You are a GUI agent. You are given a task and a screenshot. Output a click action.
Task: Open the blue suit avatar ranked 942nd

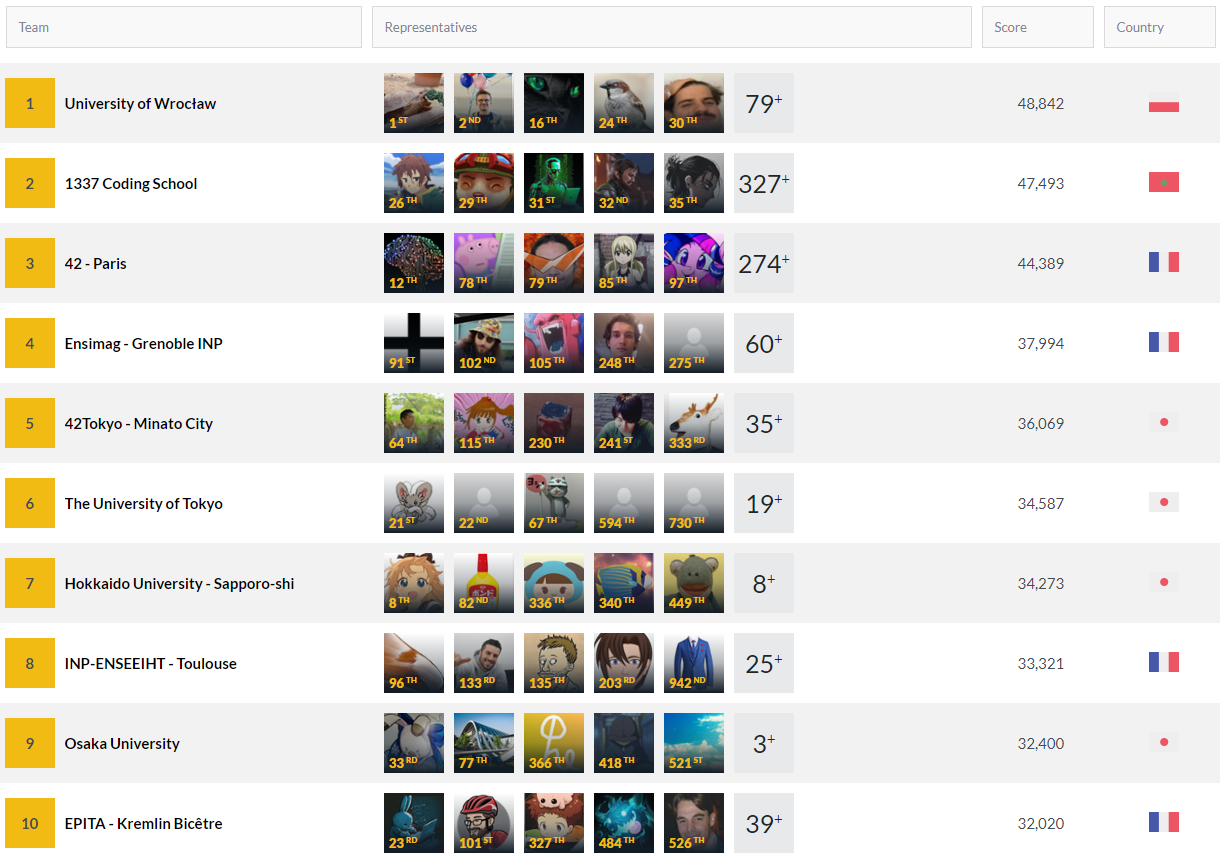[x=694, y=663]
